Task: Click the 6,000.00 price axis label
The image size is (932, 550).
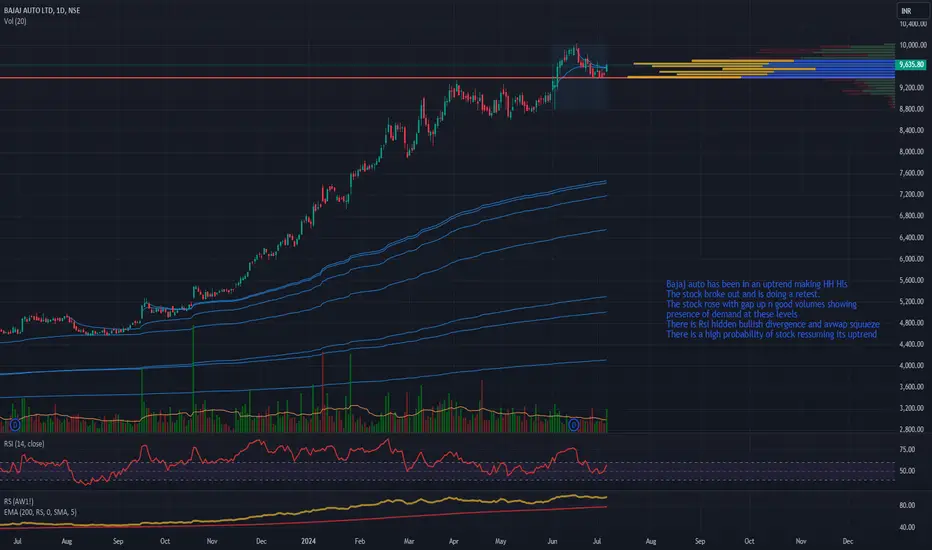Action: (912, 259)
